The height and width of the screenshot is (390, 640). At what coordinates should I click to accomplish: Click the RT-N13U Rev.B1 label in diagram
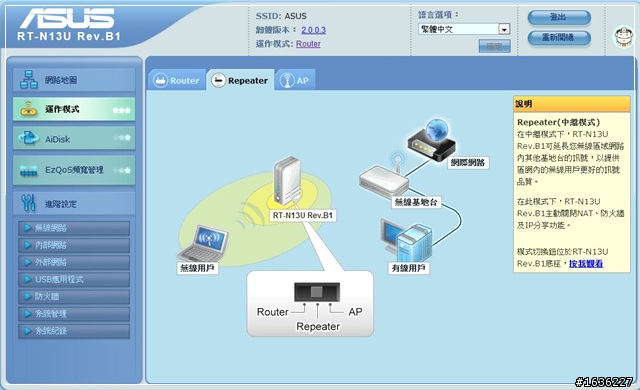pos(303,215)
